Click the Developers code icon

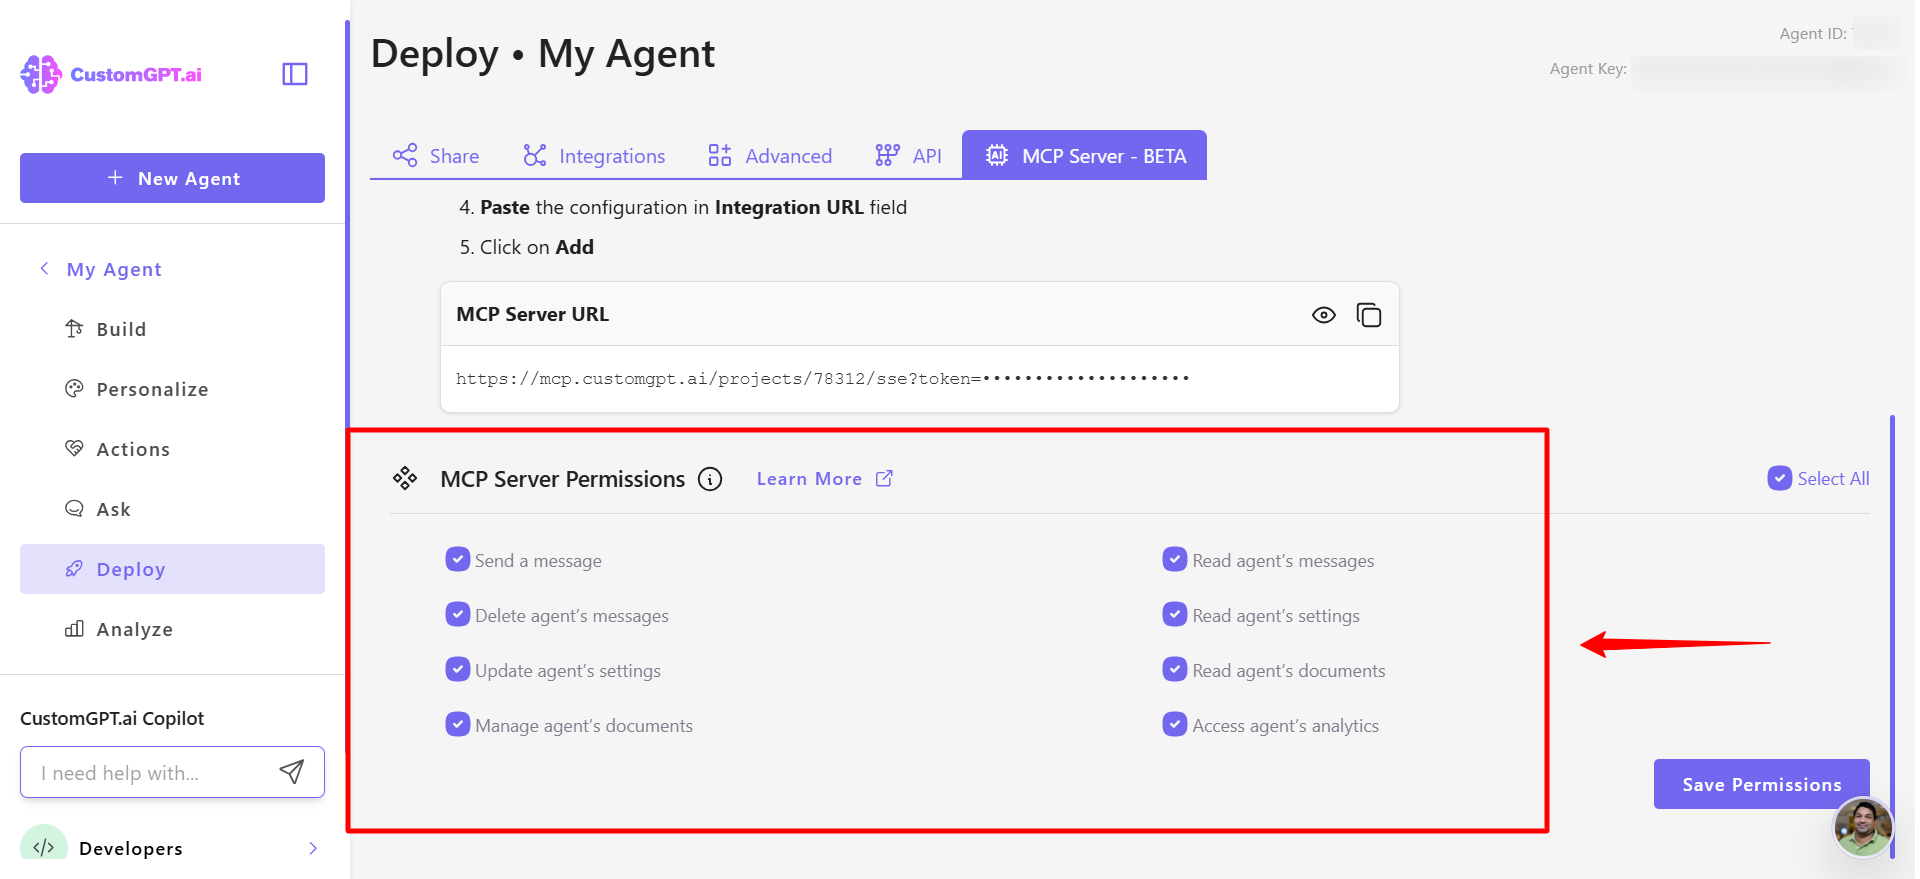tap(44, 847)
